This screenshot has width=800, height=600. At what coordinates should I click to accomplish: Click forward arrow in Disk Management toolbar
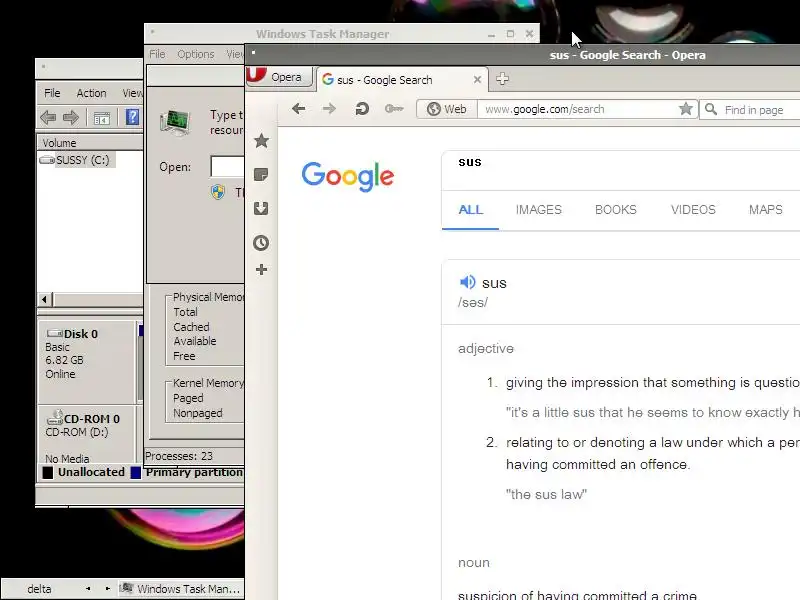71,118
